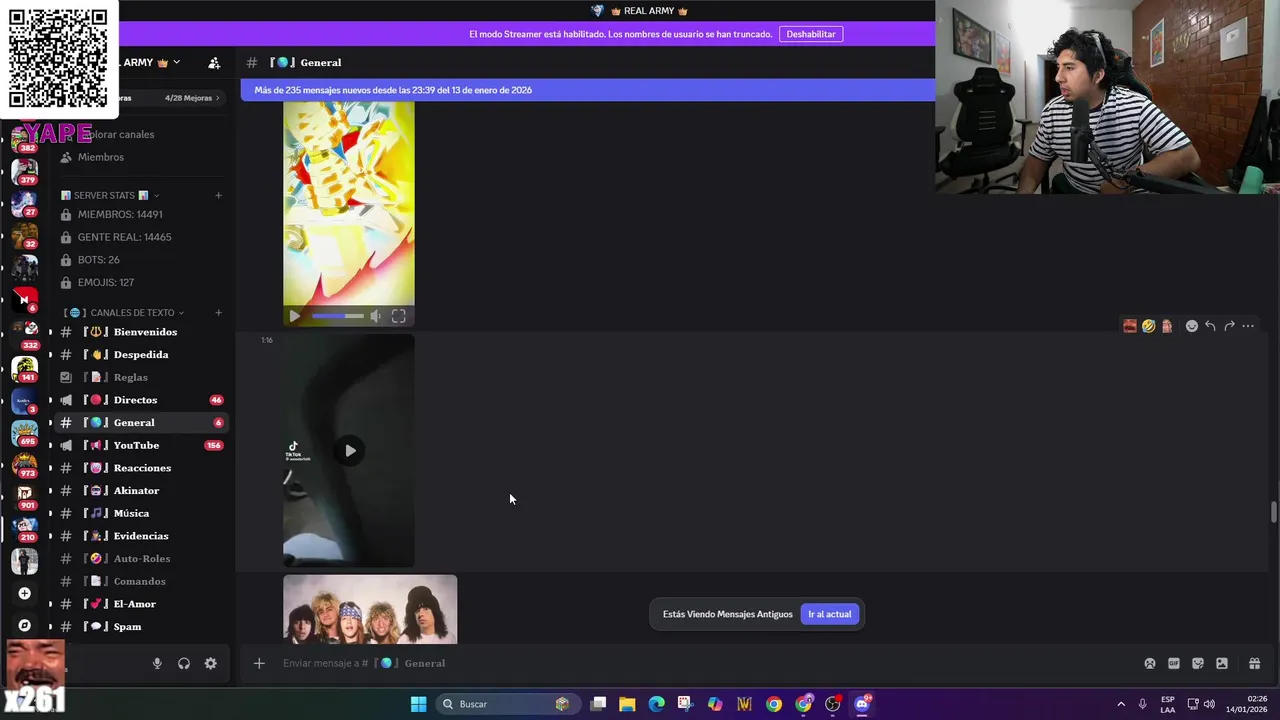The height and width of the screenshot is (720, 1280).
Task: Mute the top video's audio
Action: click(x=375, y=316)
